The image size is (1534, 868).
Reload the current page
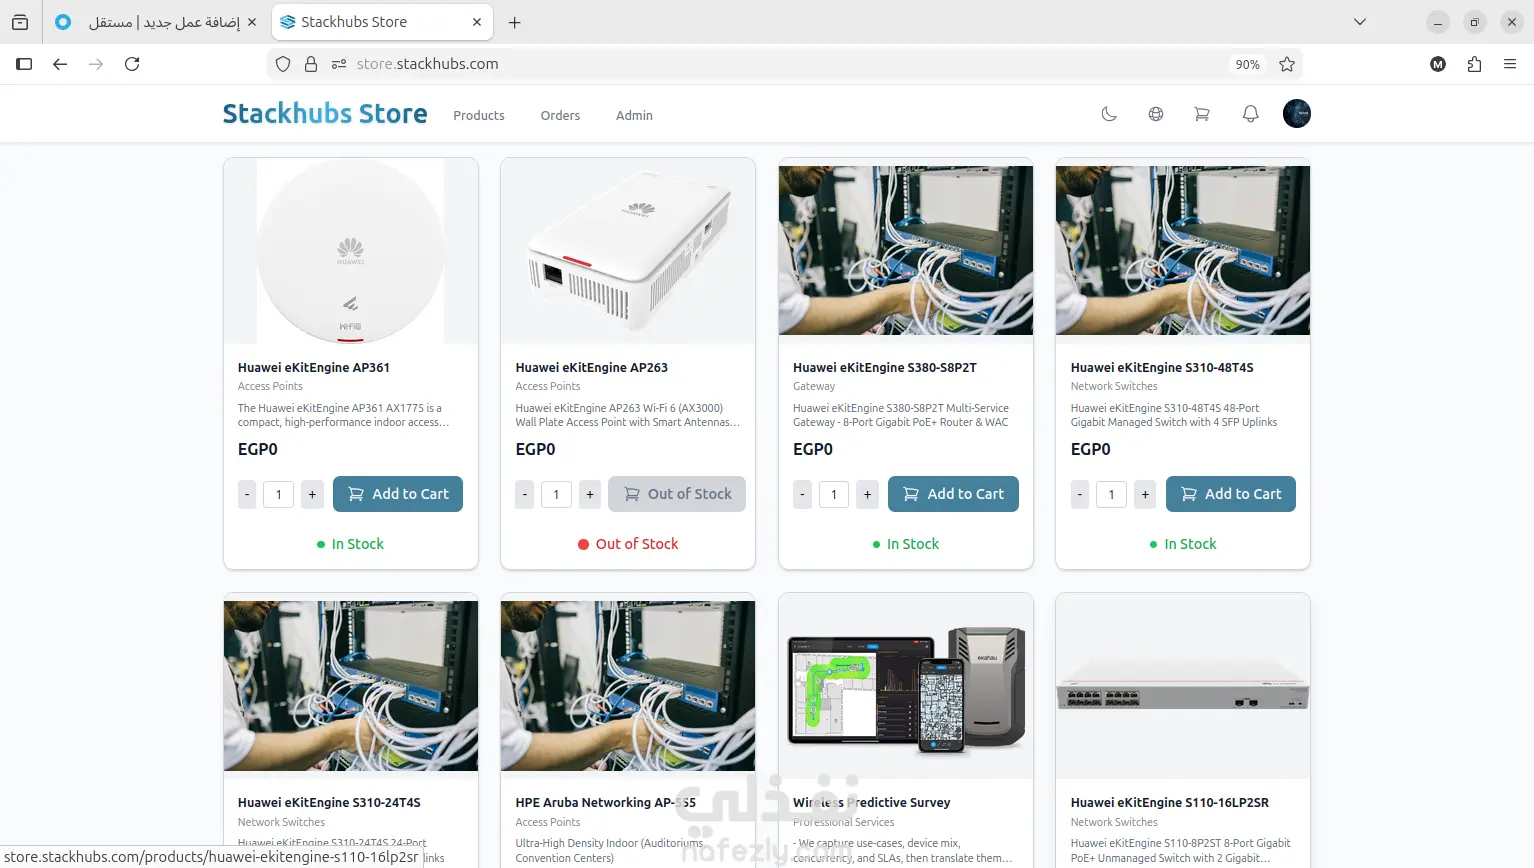coord(132,64)
